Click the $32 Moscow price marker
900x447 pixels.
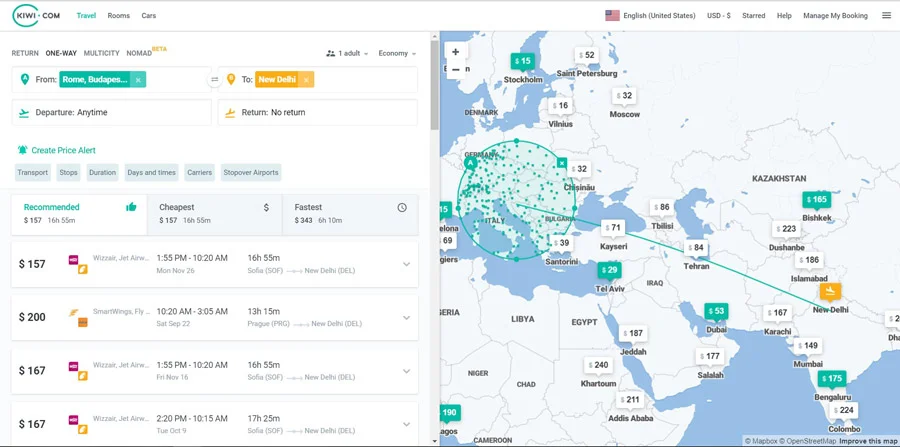(x=623, y=96)
